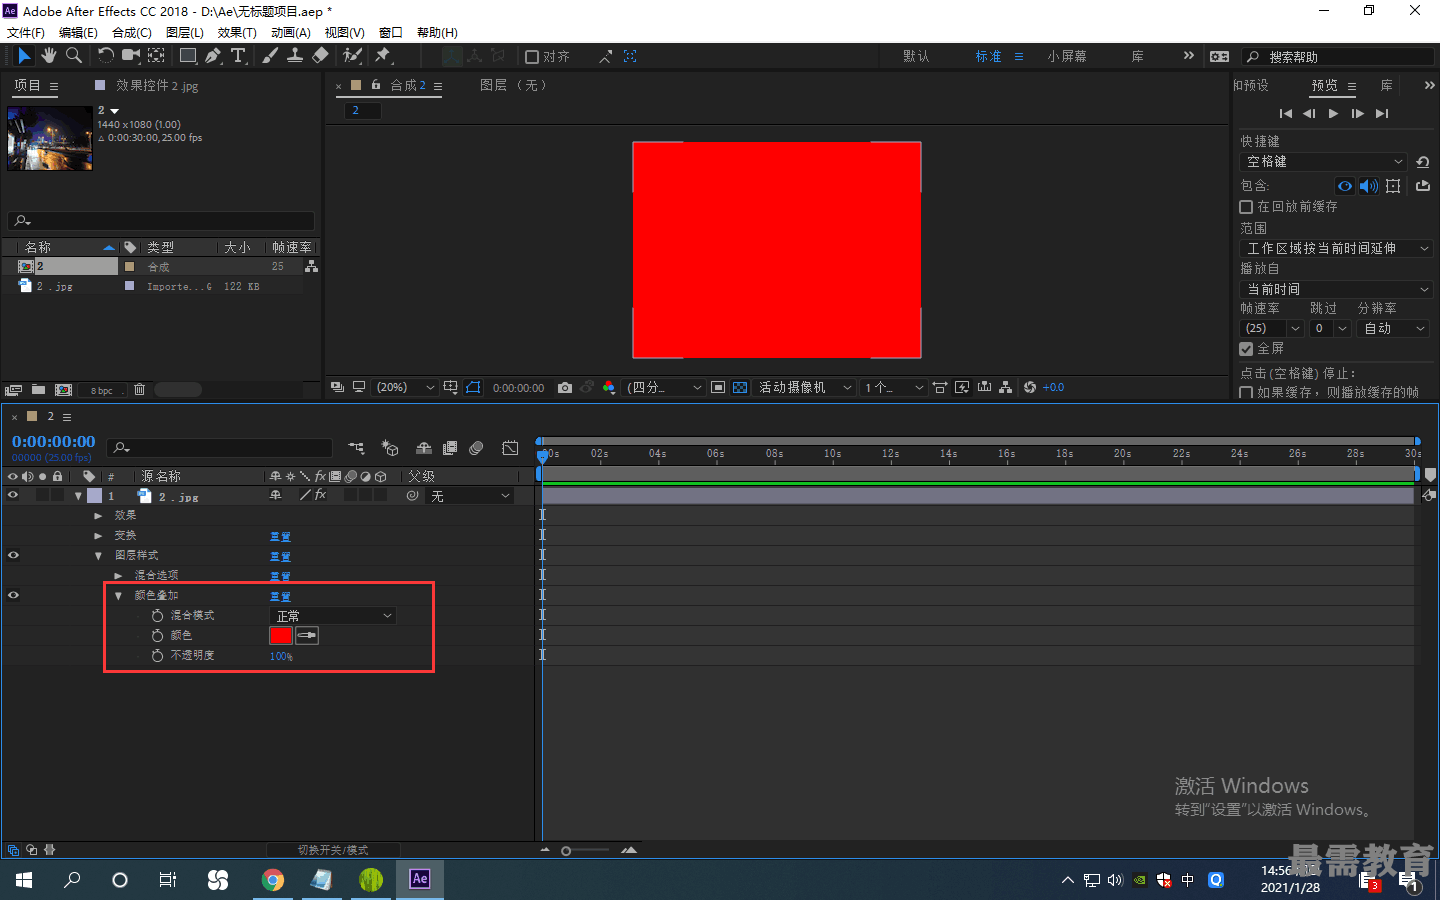Click the red 颜色 color swatch

tap(281, 636)
